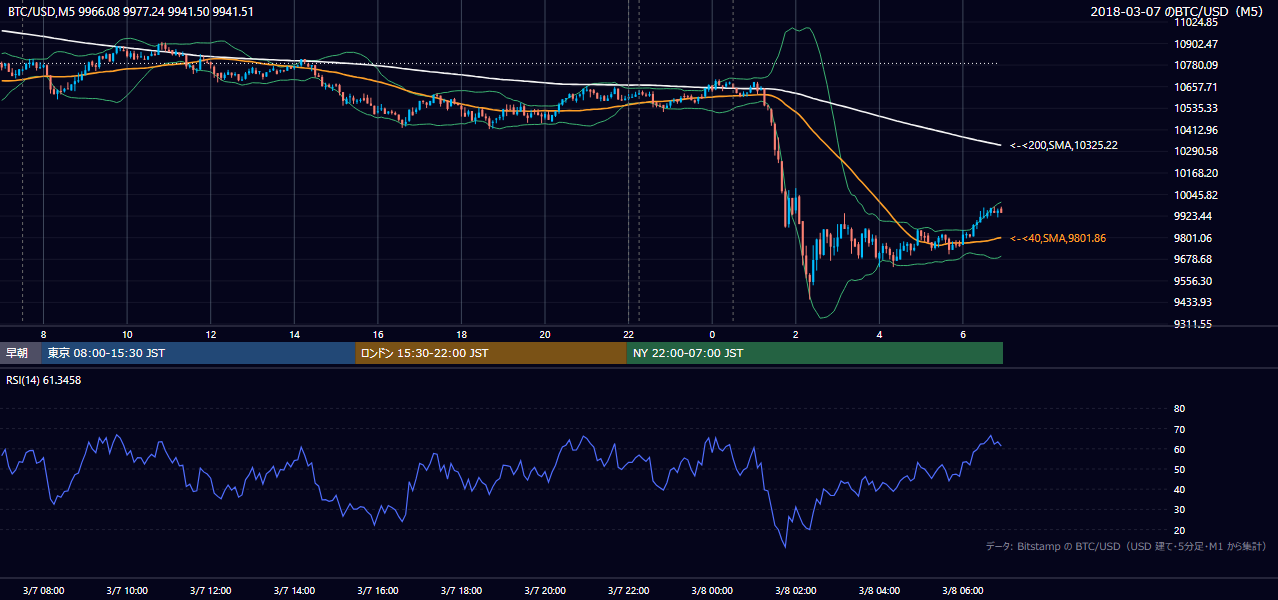Click RSI scale level 80
The image size is (1278, 600).
click(1179, 409)
